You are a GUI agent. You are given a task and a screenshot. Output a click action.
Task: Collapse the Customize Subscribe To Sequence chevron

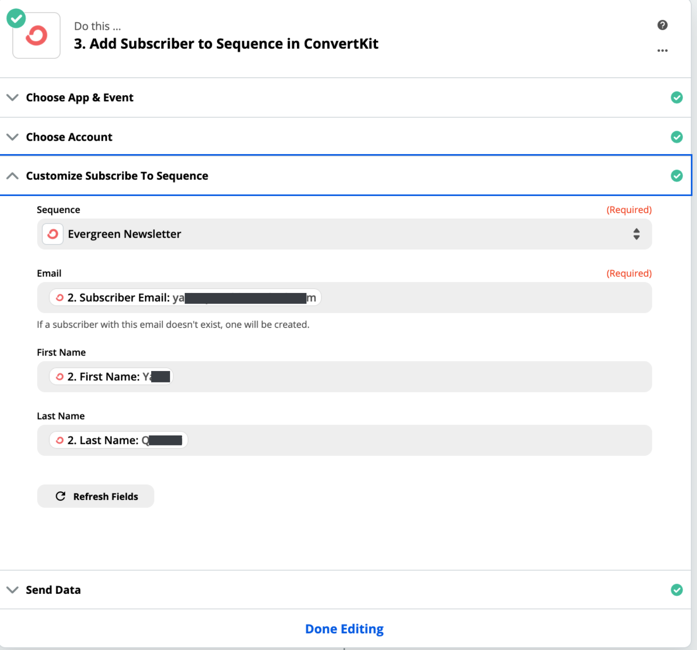pos(12,176)
